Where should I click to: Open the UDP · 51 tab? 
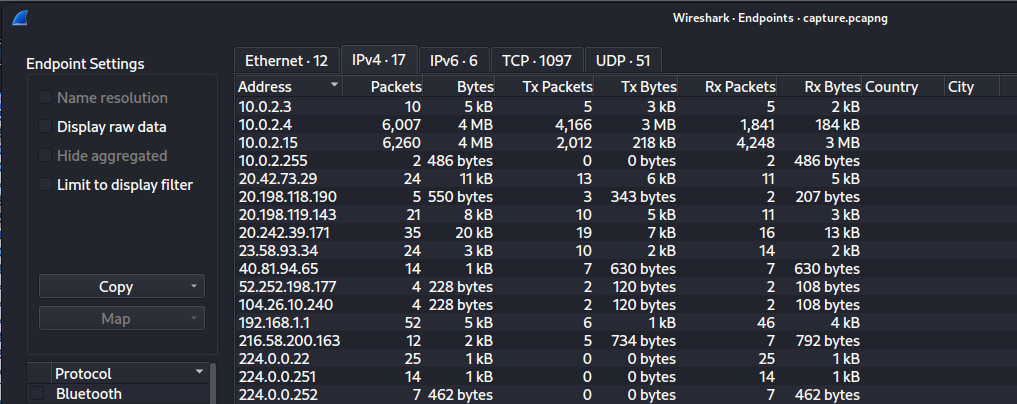tap(623, 60)
